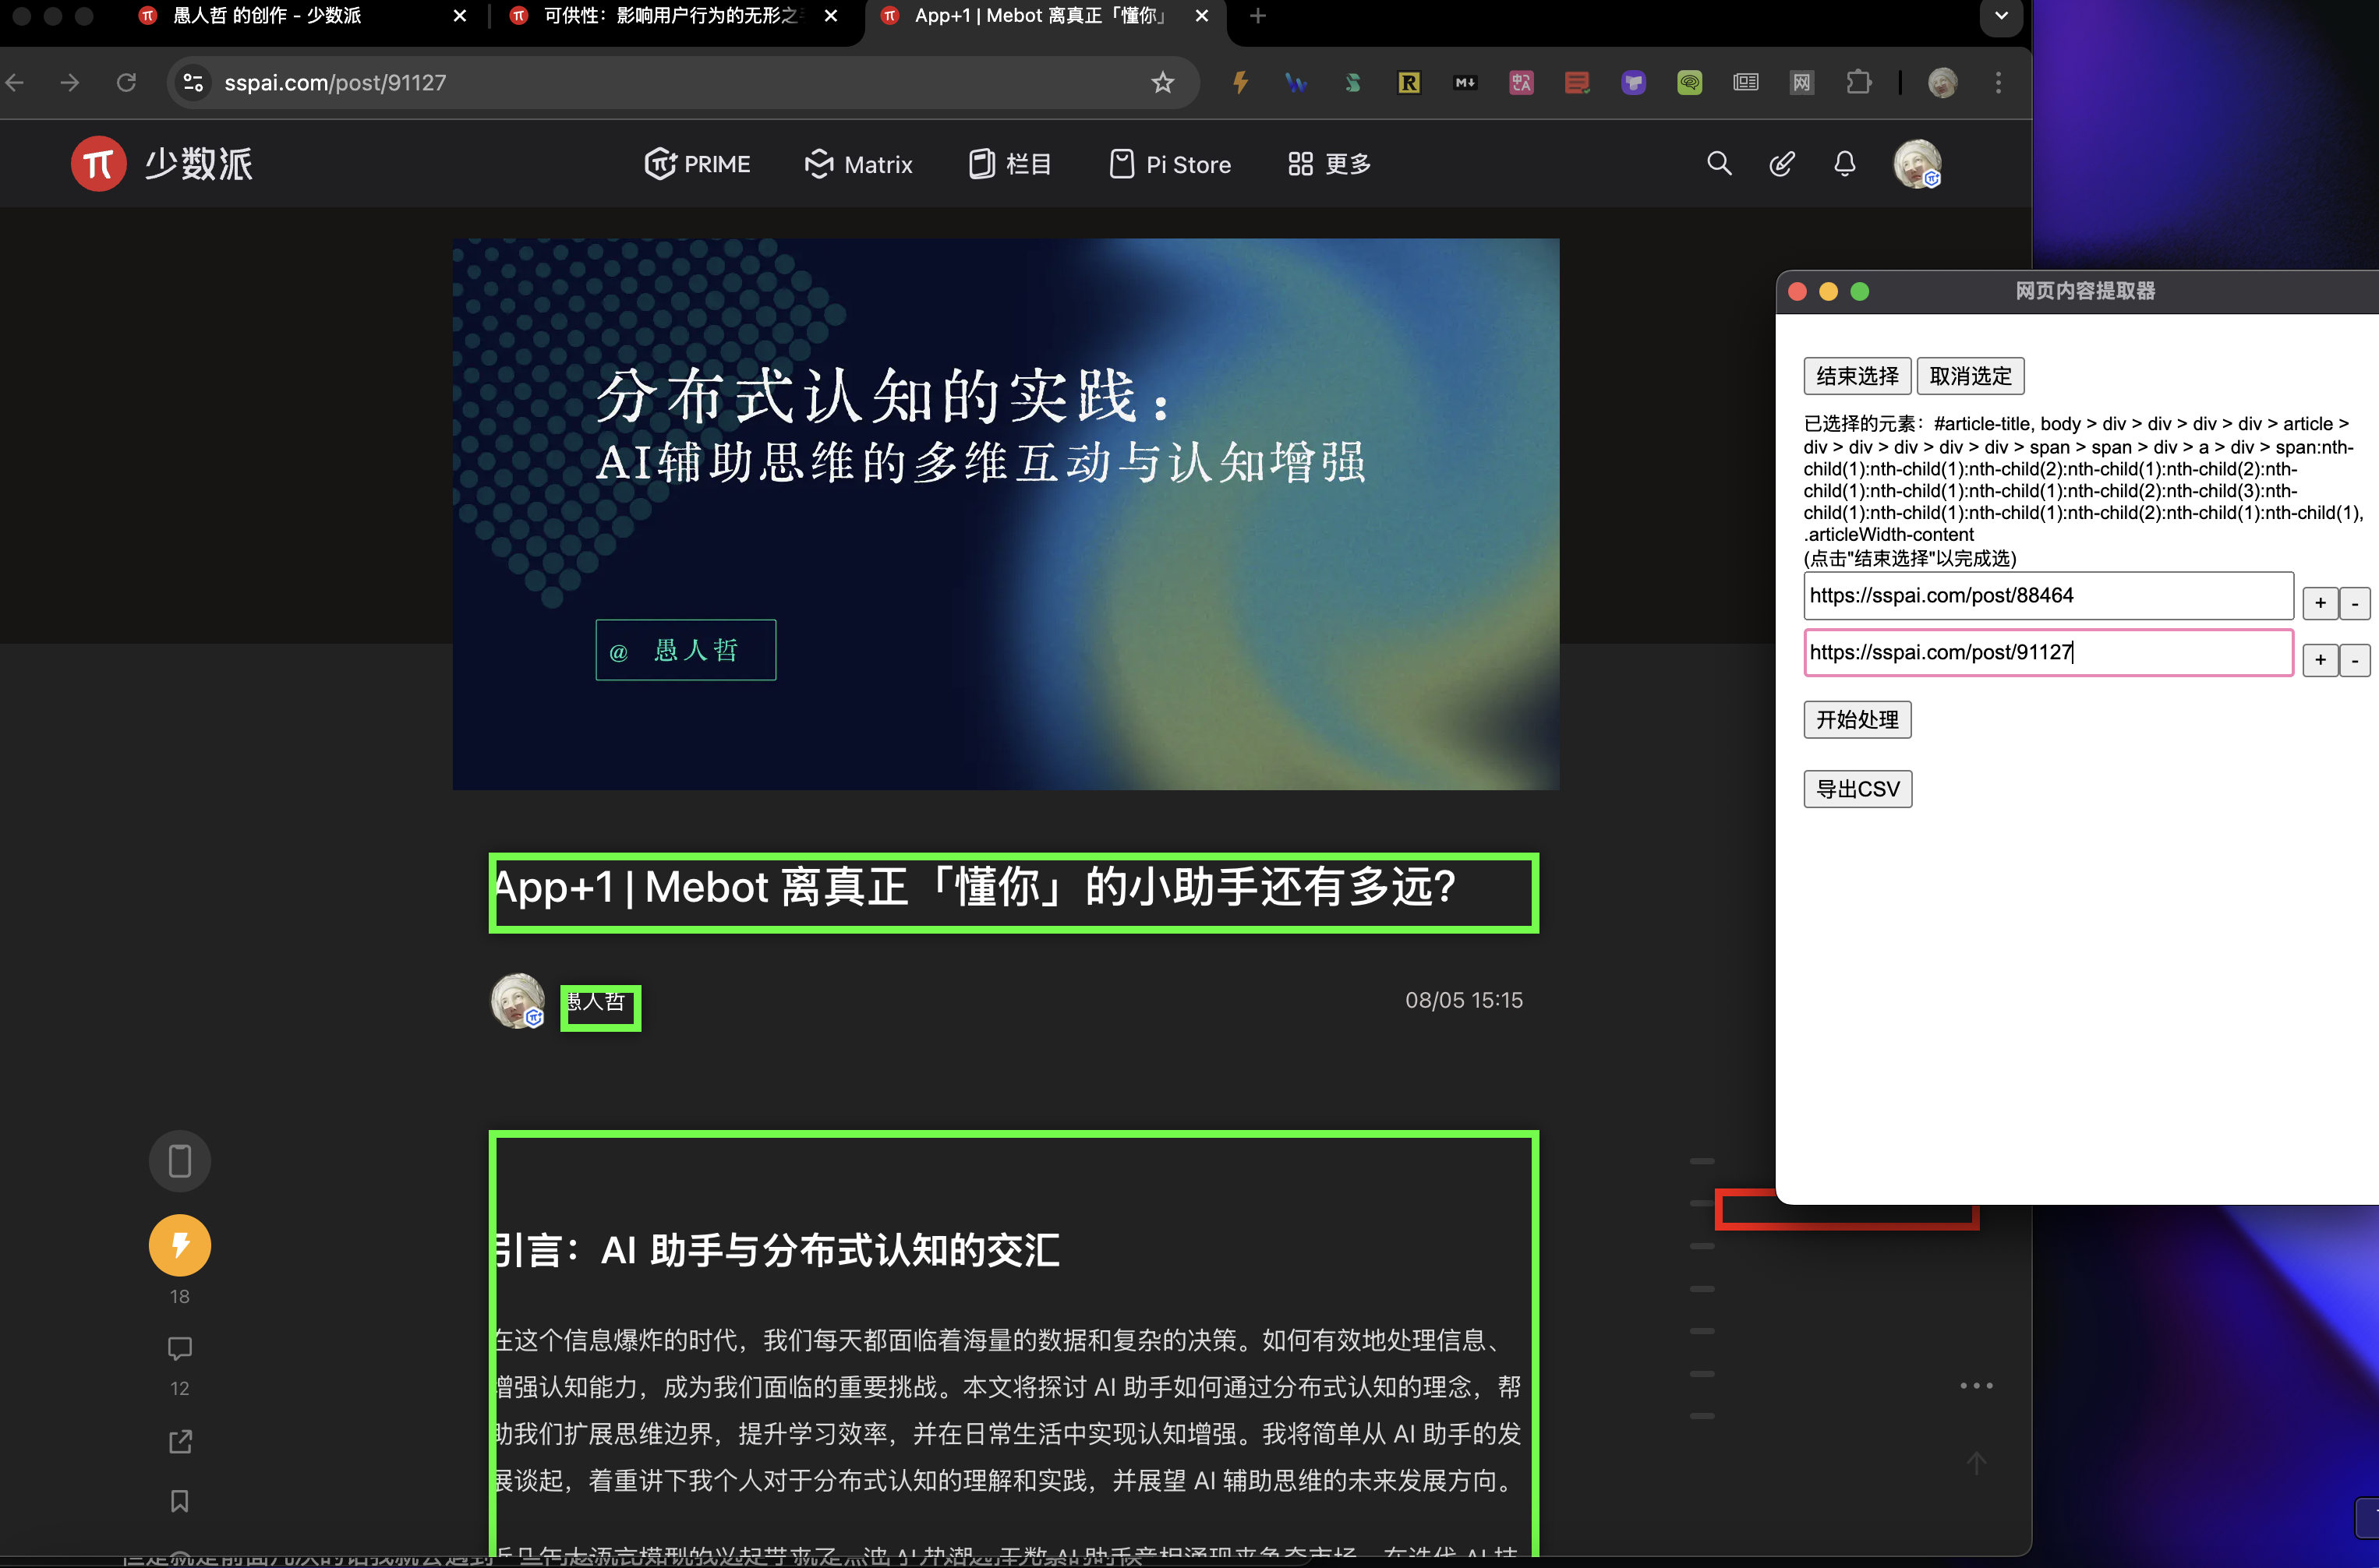Image resolution: width=2379 pixels, height=1568 pixels.
Task: Bookmark the article via sidebar icon
Action: coord(180,1501)
